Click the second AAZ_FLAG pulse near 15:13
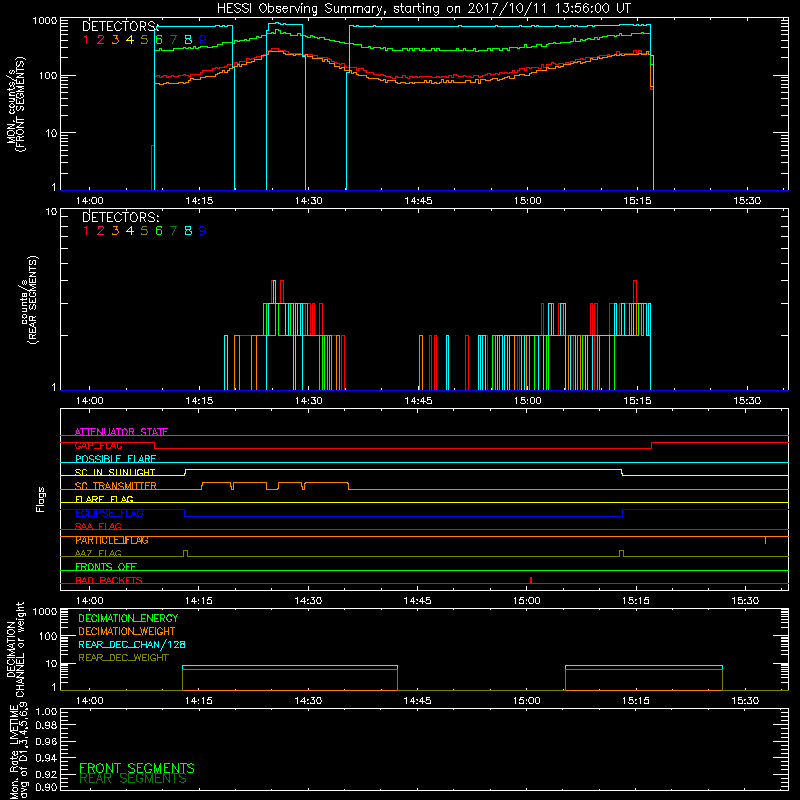This screenshot has height=800, width=800. click(621, 553)
